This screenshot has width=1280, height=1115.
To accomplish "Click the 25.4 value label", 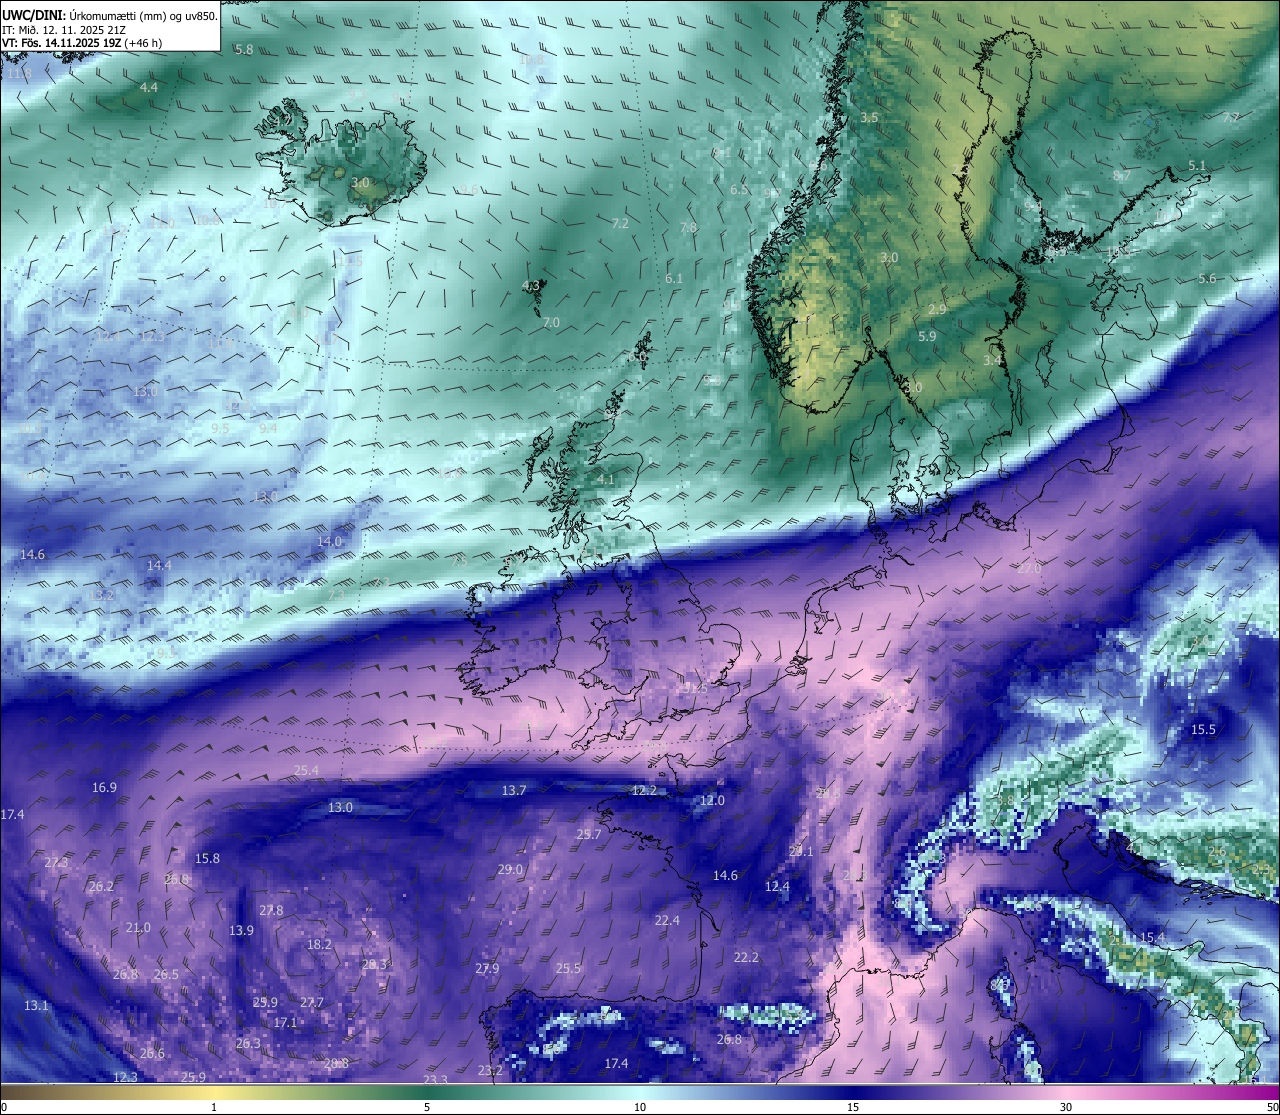I will coord(306,771).
